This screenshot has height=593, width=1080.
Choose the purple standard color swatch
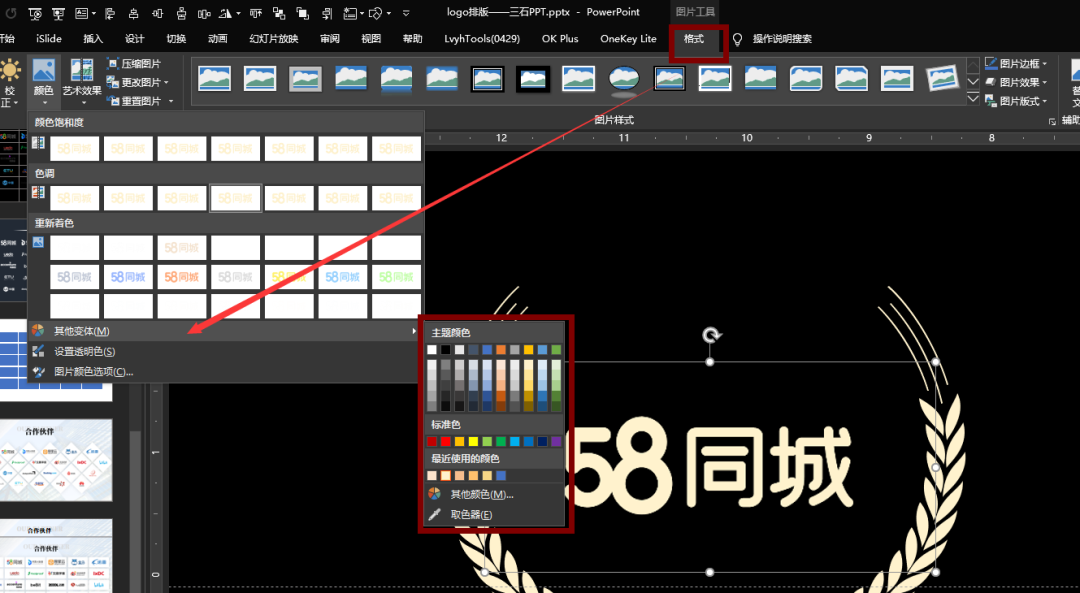(x=556, y=441)
